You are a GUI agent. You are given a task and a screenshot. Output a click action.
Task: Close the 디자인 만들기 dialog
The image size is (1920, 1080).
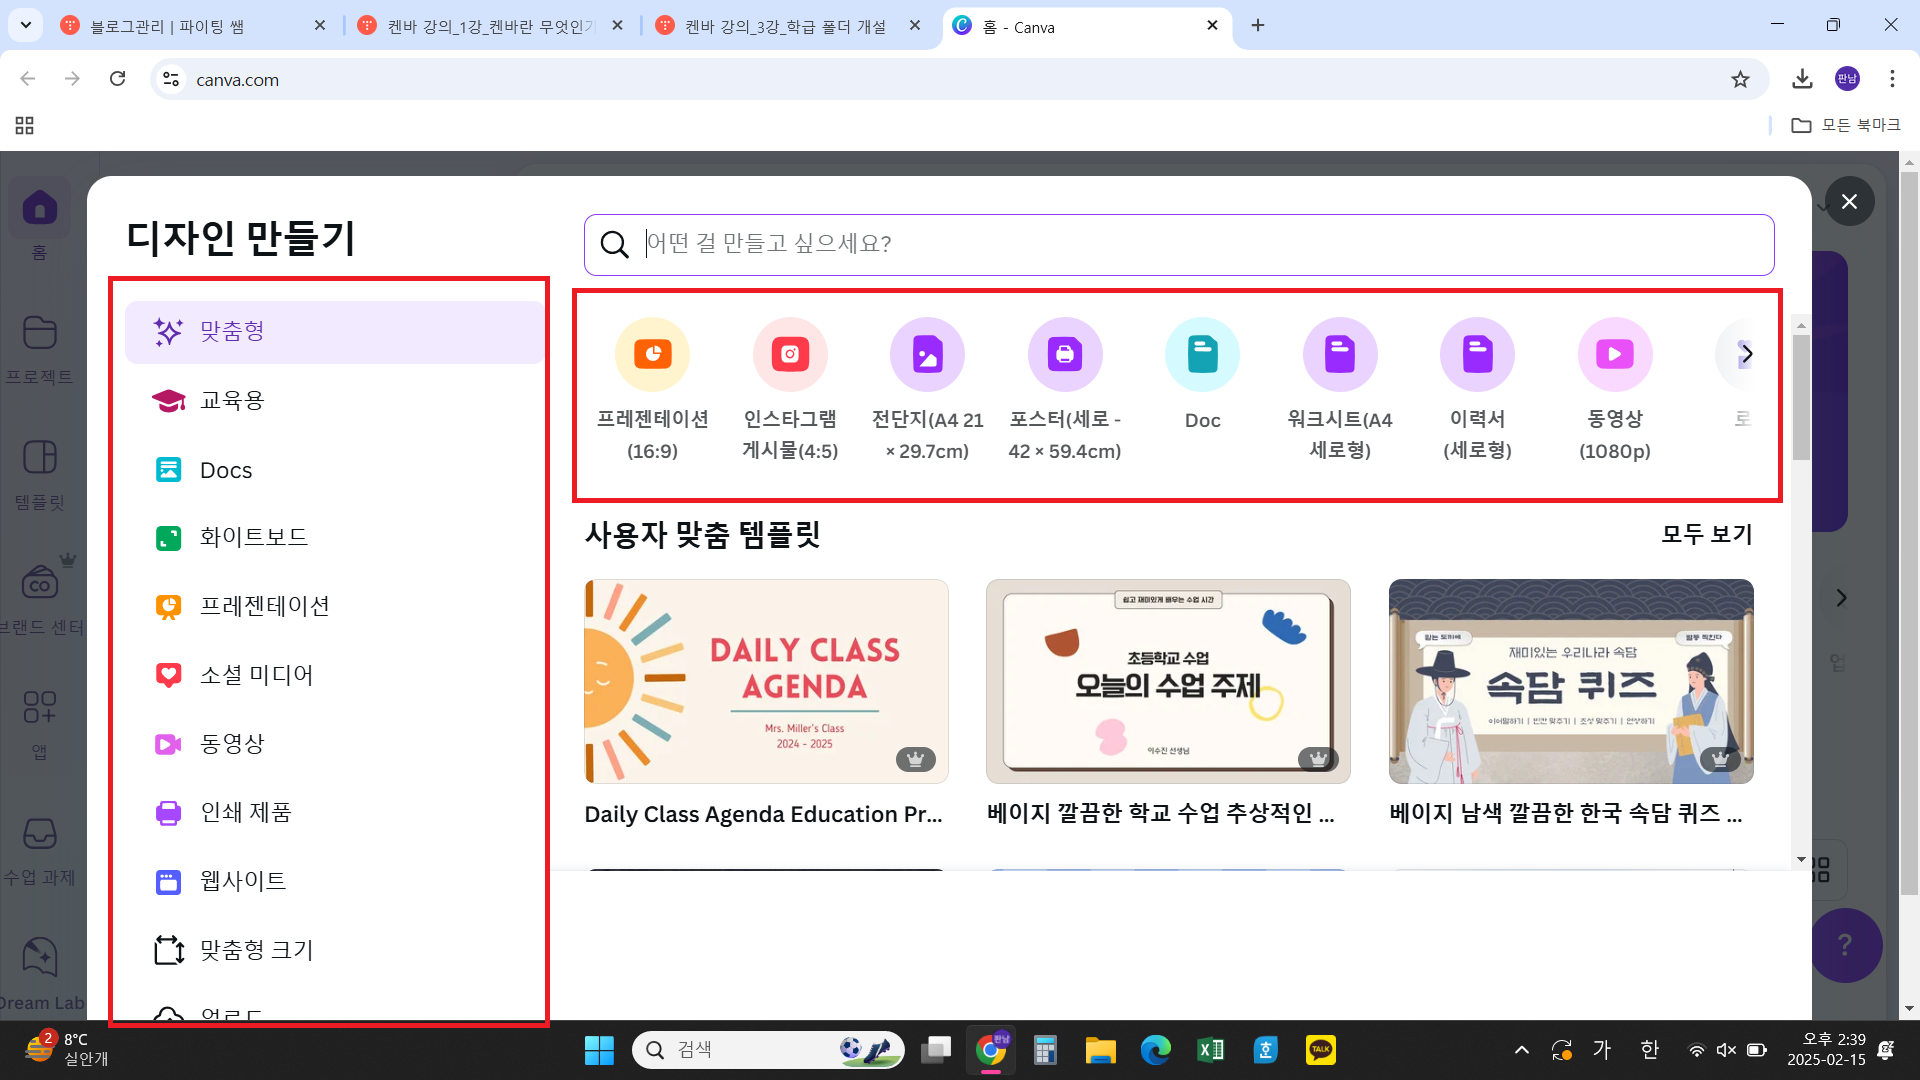pos(1849,201)
